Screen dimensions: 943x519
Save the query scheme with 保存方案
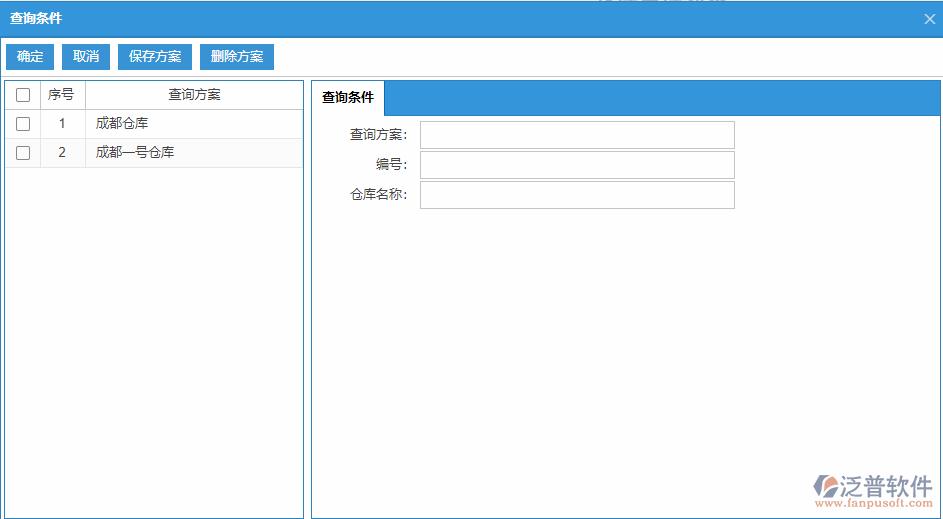click(155, 57)
